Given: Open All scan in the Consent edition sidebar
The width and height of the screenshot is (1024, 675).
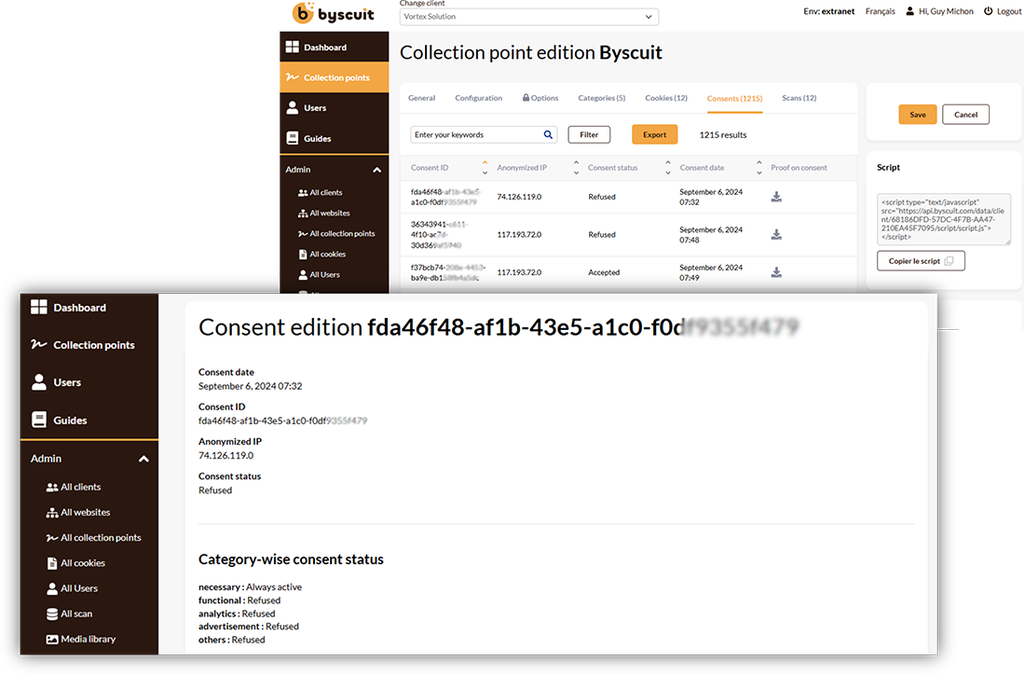Looking at the screenshot, I should click(69, 614).
